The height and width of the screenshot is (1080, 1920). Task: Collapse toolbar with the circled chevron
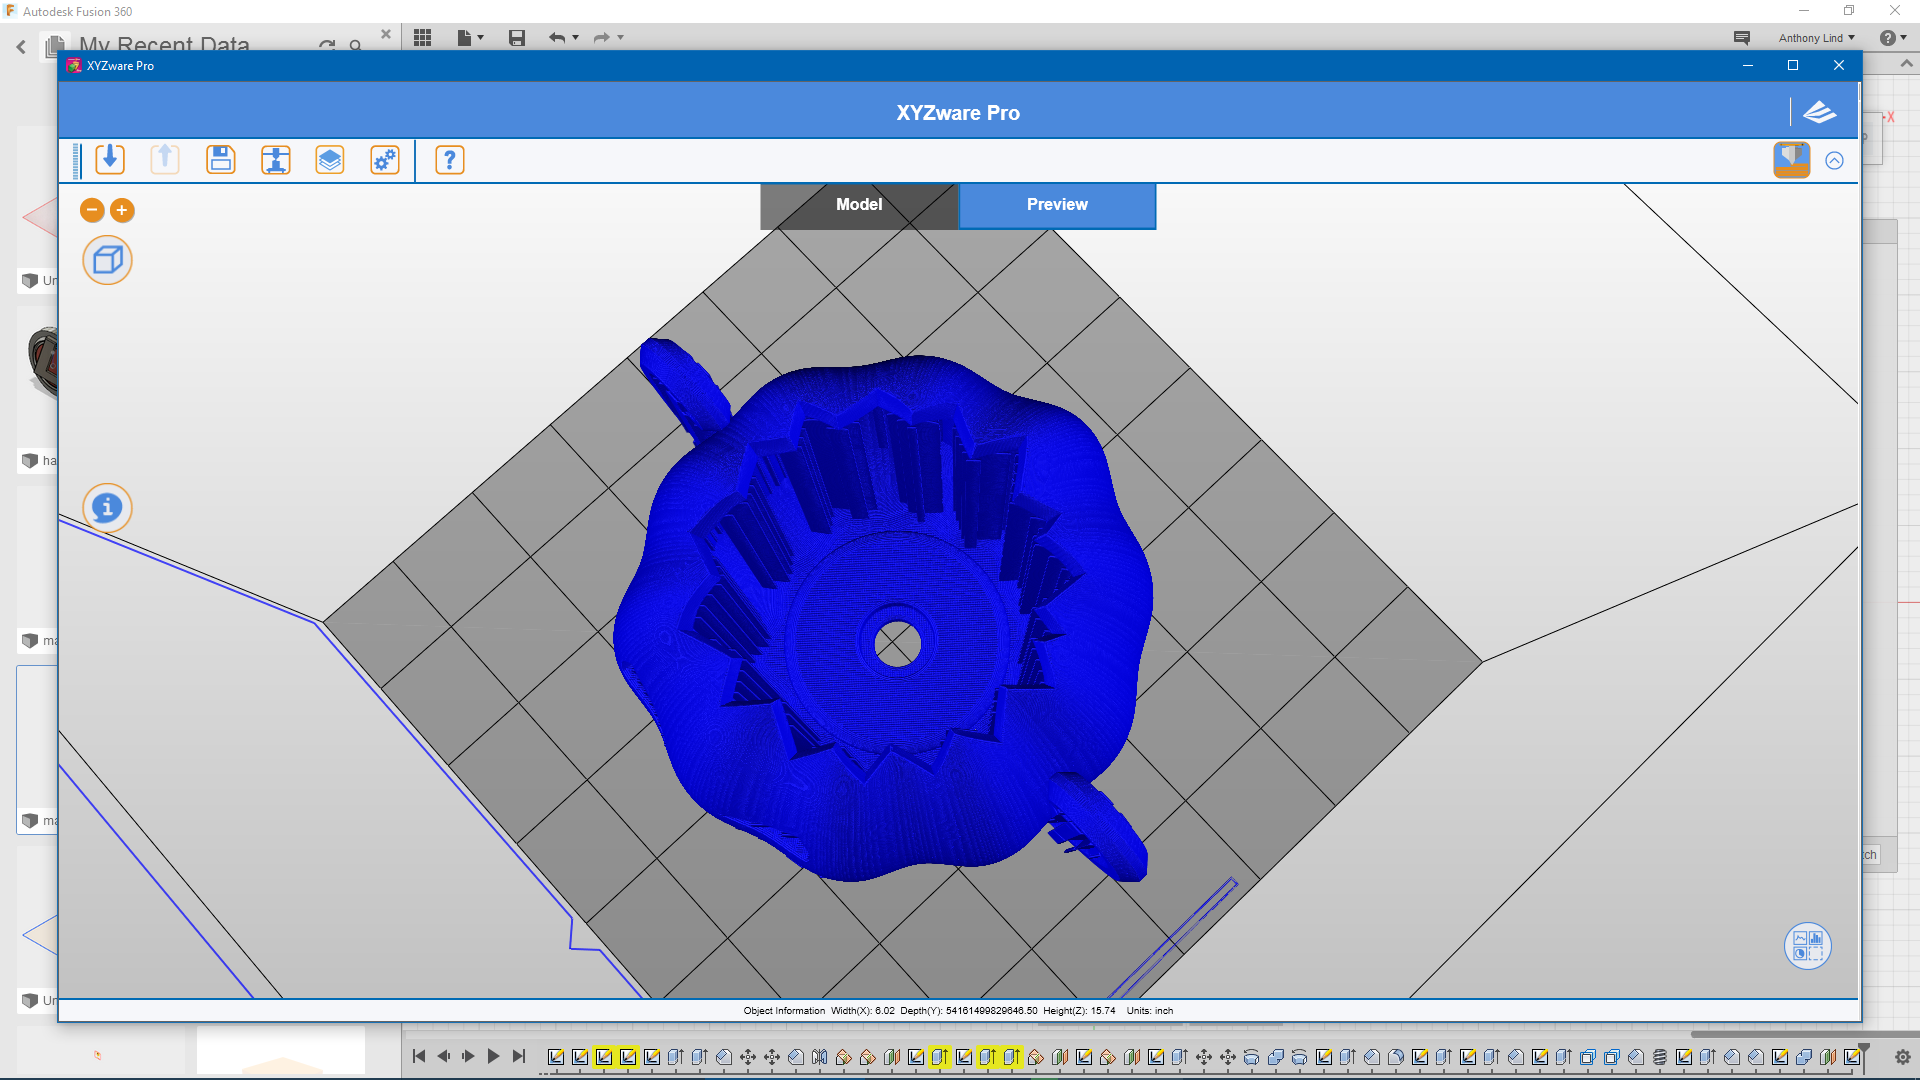coord(1834,161)
